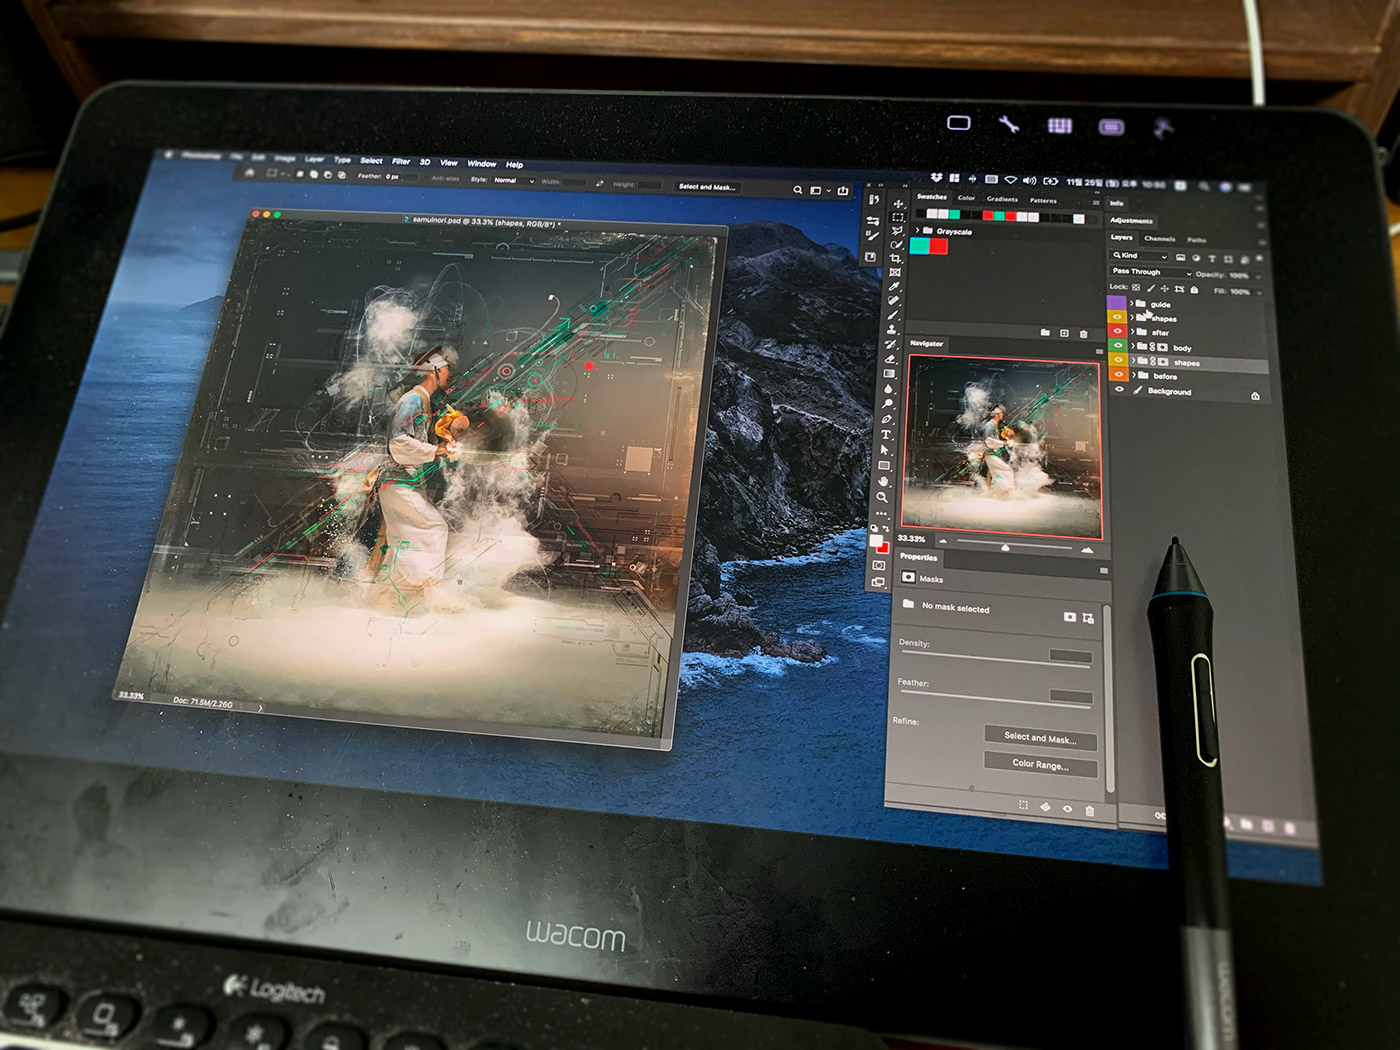Hide the 'body' layer group
This screenshot has width=1400, height=1050.
pos(1118,345)
